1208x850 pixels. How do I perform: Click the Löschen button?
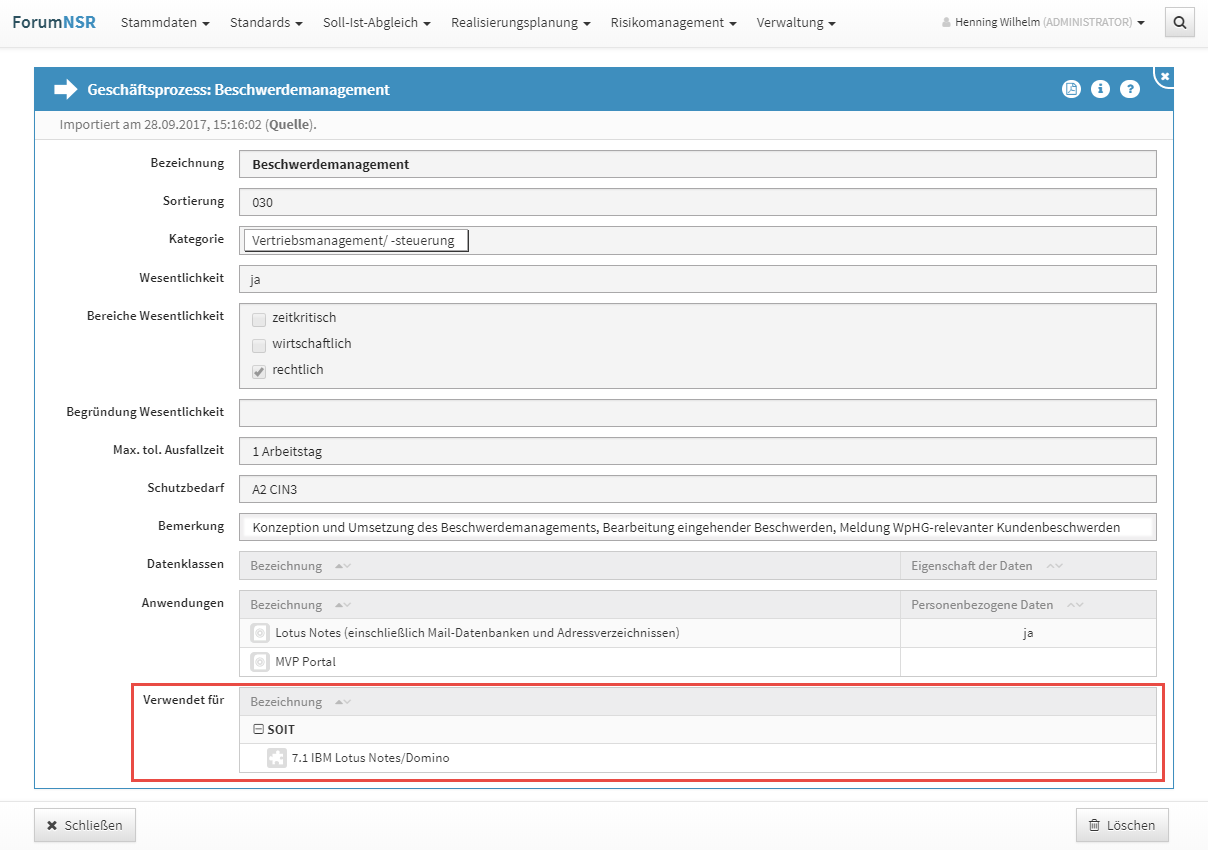click(1121, 825)
